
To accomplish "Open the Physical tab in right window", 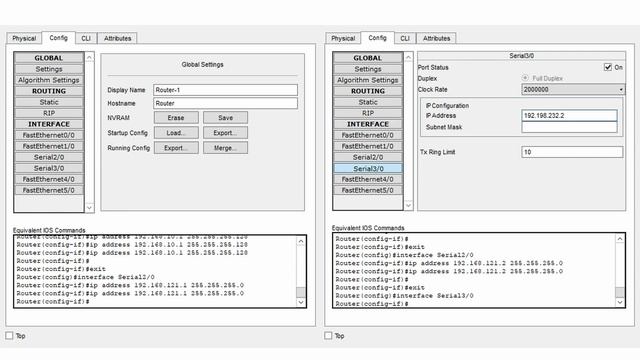I will click(x=343, y=38).
